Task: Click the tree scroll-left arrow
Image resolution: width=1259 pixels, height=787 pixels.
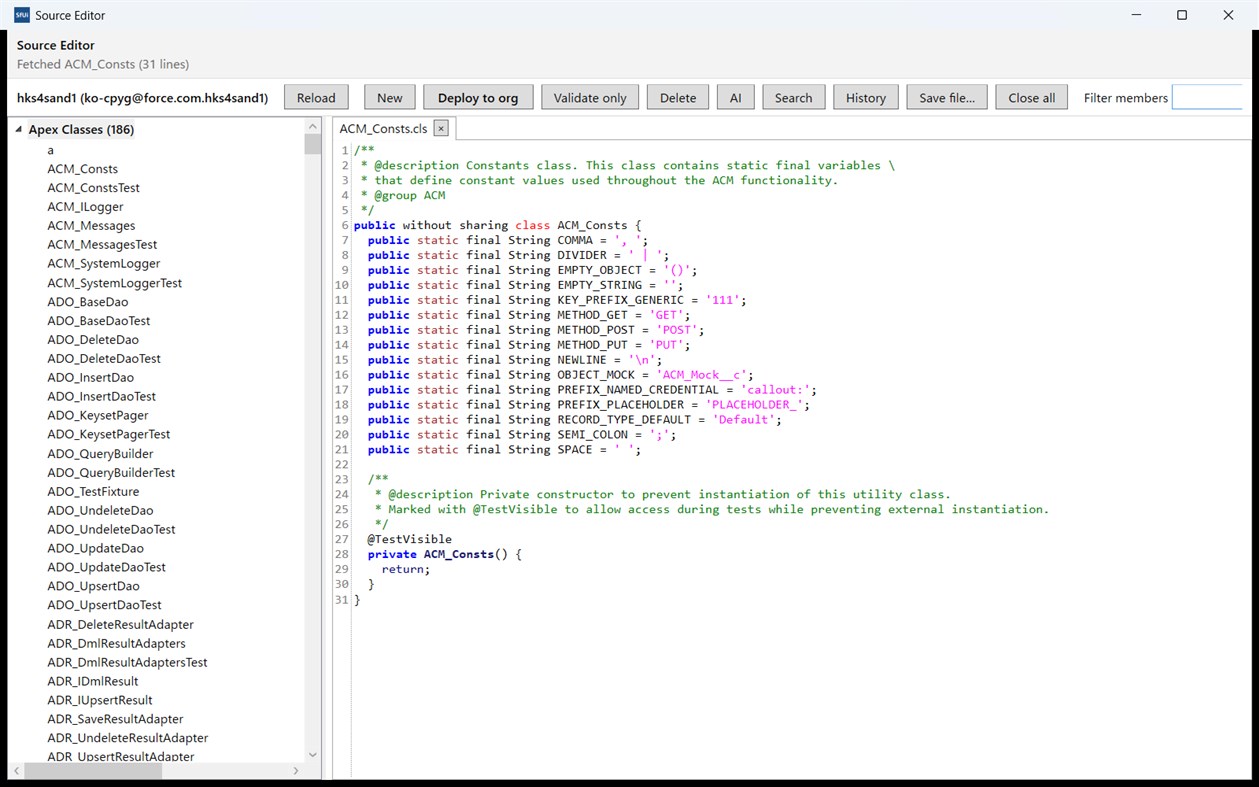Action: 14,771
